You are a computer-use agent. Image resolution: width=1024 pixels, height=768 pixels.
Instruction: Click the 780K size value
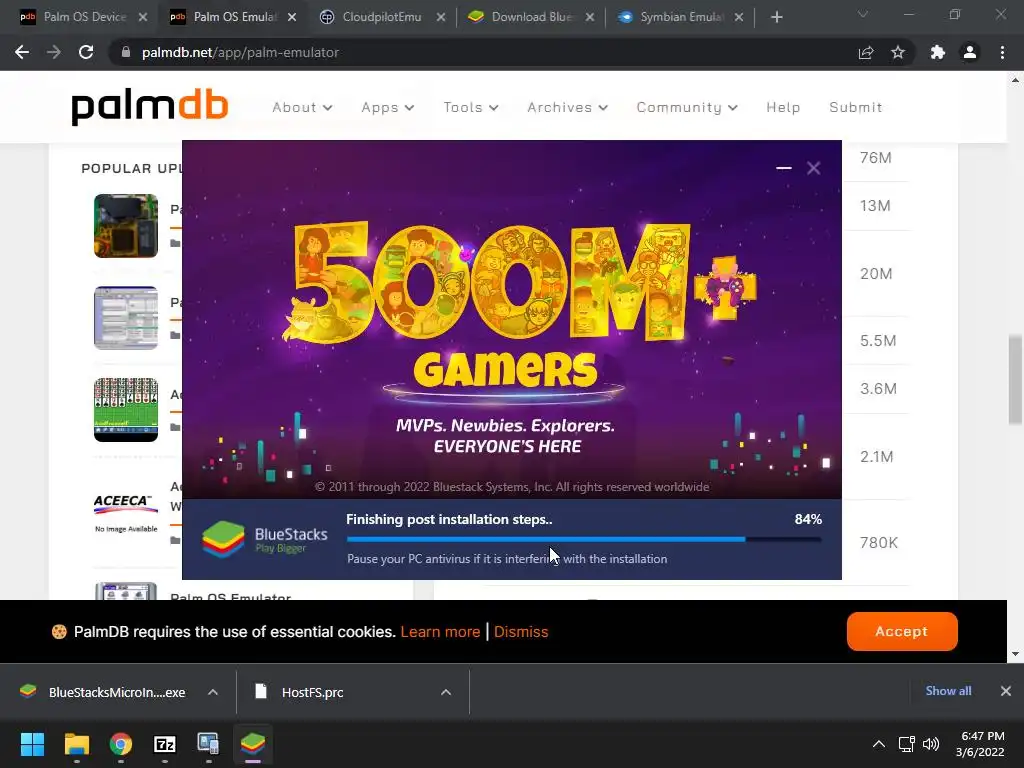[x=878, y=543]
